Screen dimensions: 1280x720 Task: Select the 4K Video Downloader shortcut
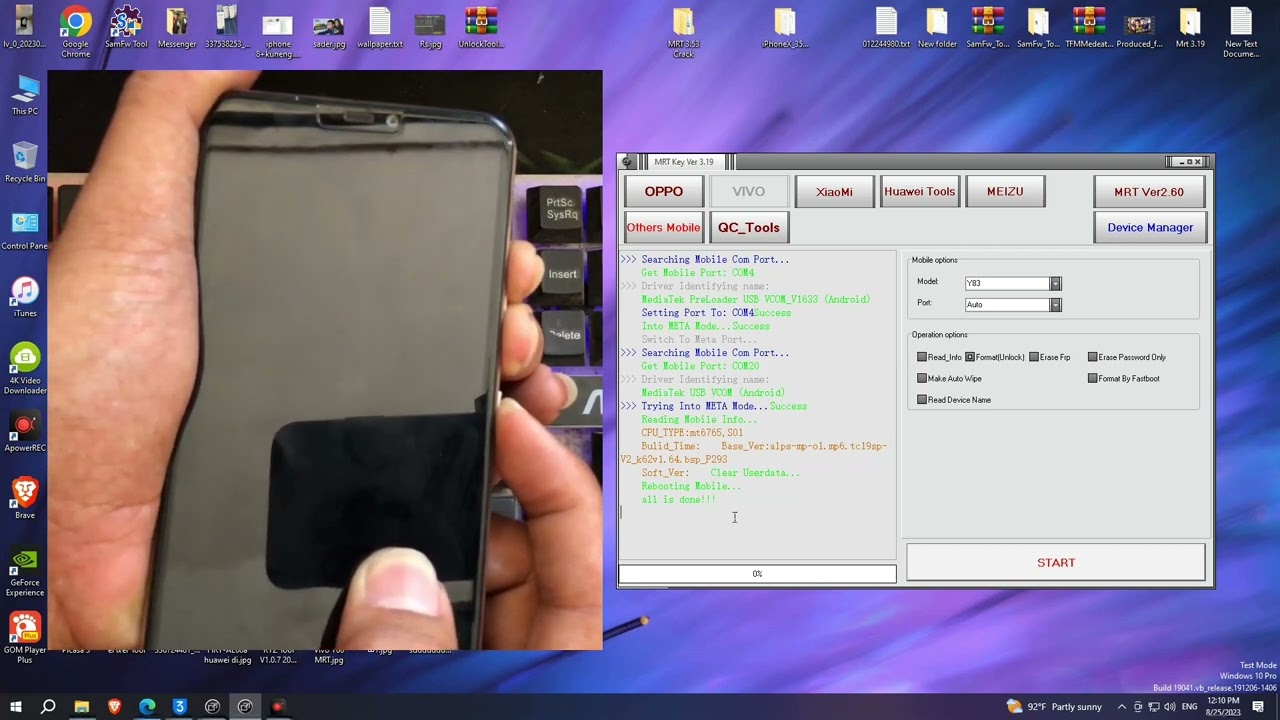click(x=25, y=369)
